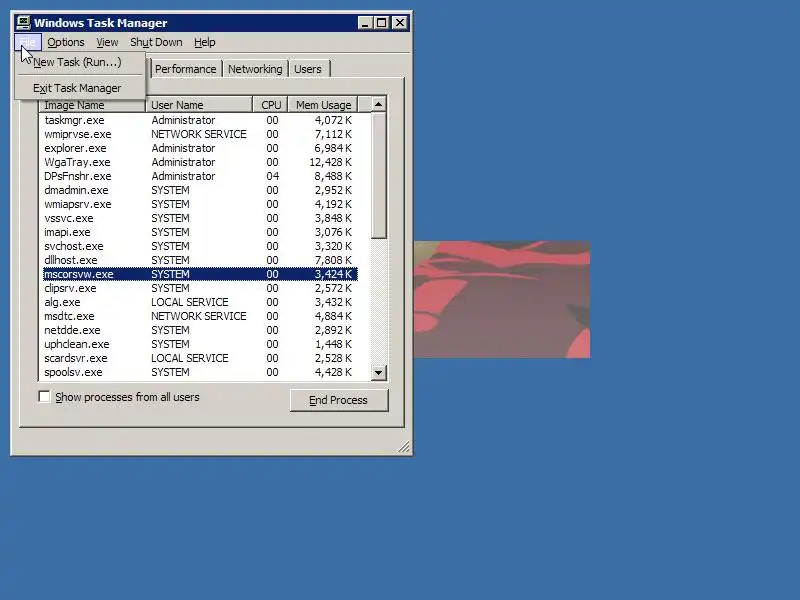This screenshot has height=600, width=800.
Task: Select the highlighted mscorsvw.exe process
Action: 200,274
